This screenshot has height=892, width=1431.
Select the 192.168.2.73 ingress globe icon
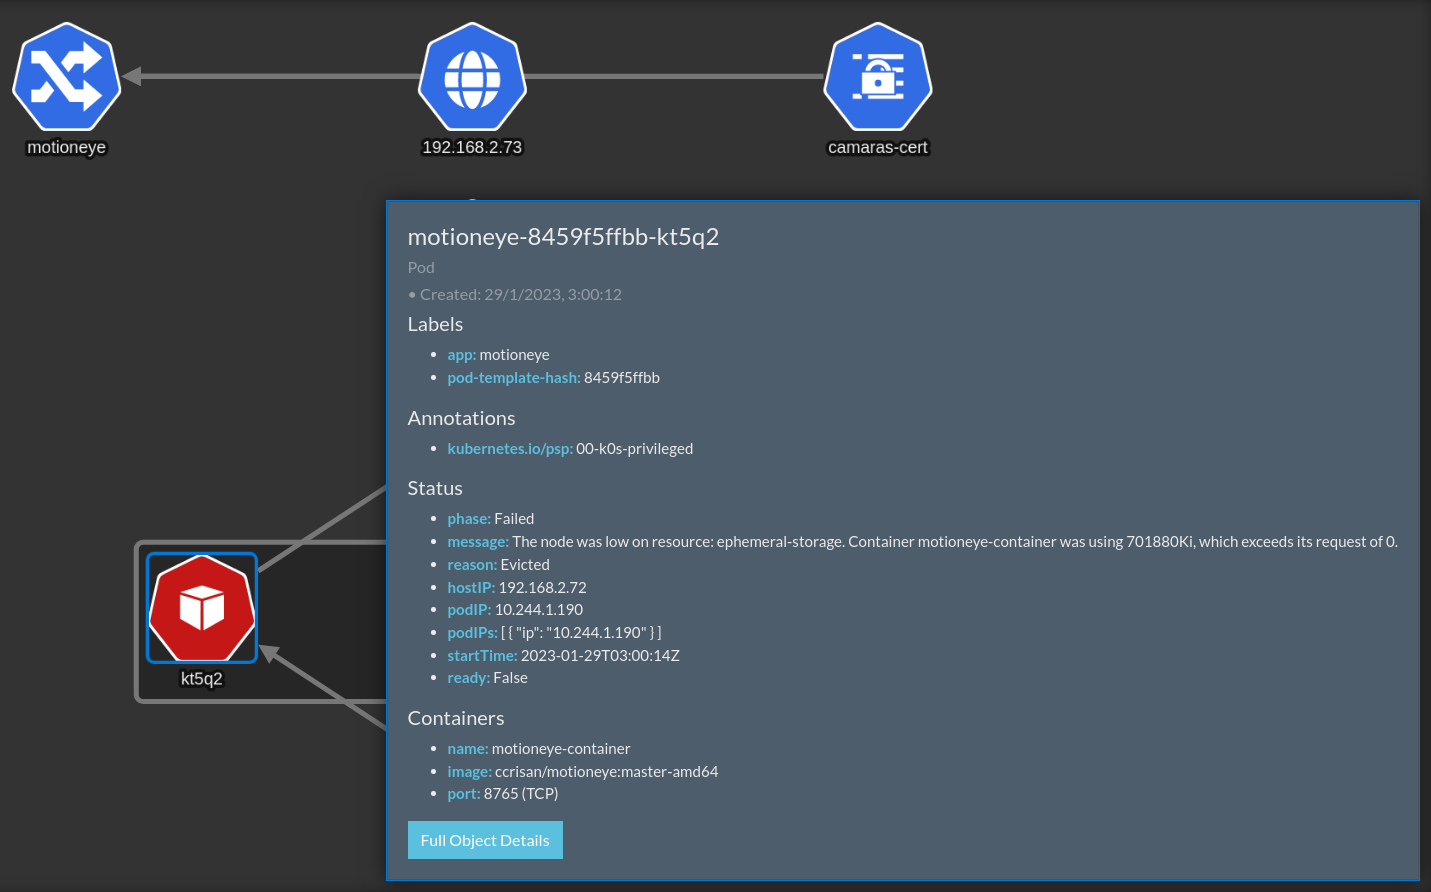click(472, 77)
